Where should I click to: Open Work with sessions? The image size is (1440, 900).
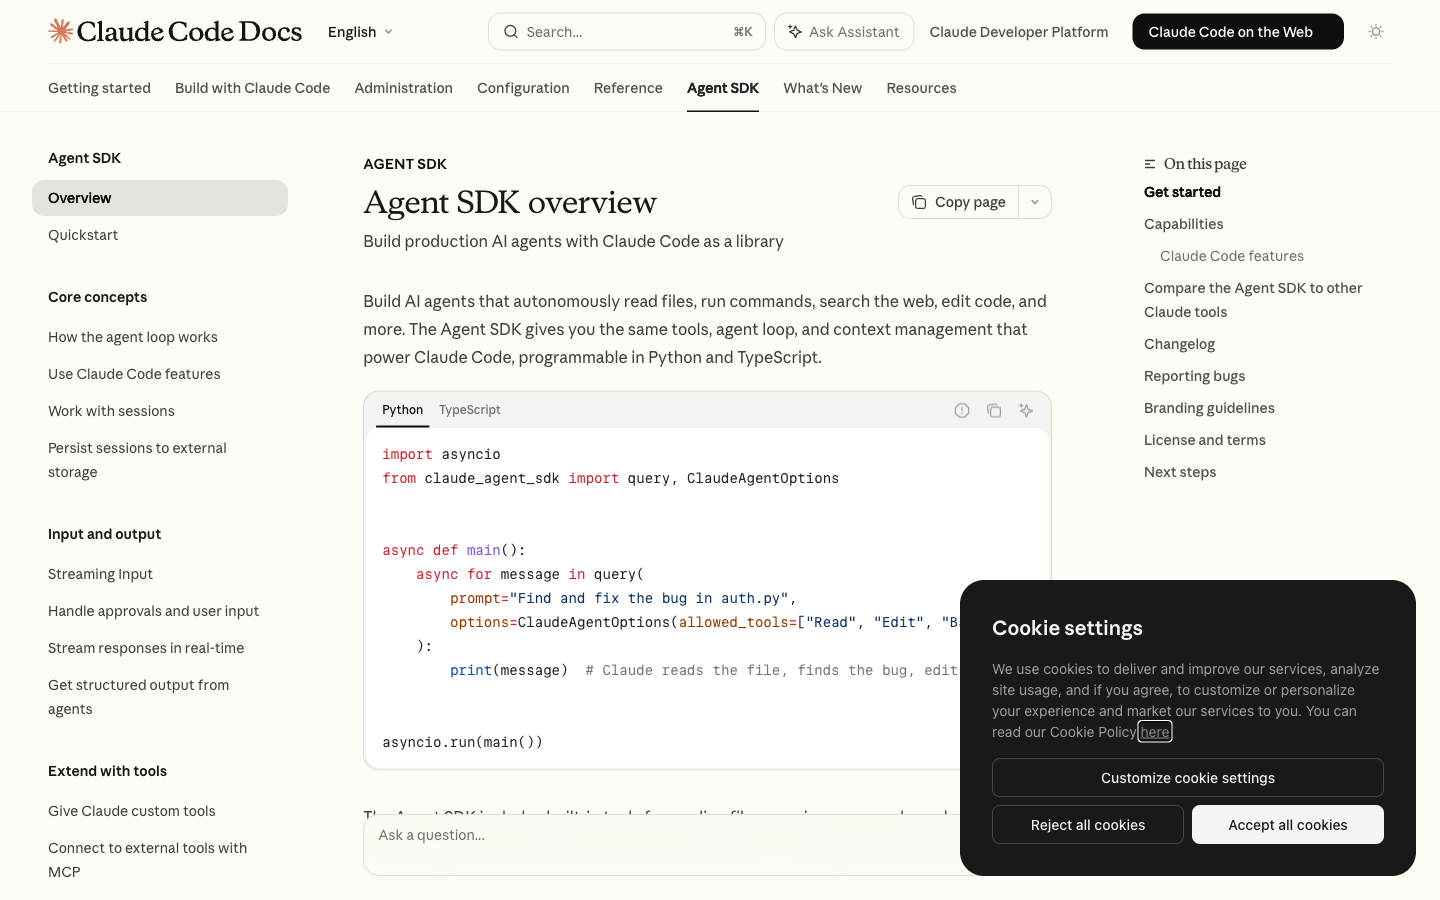pos(111,411)
